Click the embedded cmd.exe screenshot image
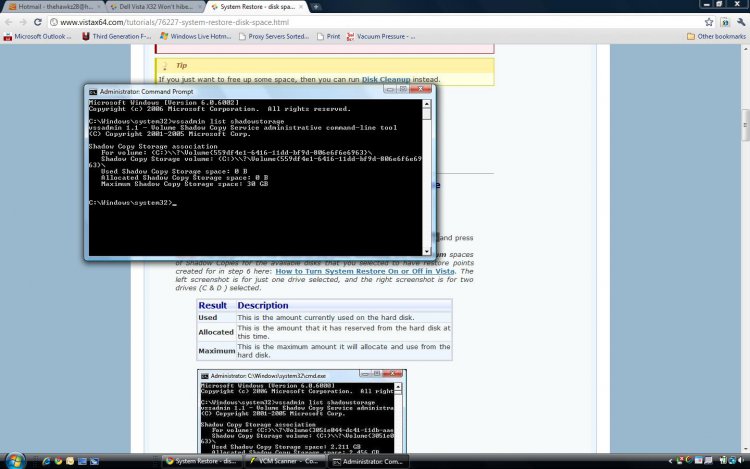This screenshot has height=469, width=750. coord(302,411)
